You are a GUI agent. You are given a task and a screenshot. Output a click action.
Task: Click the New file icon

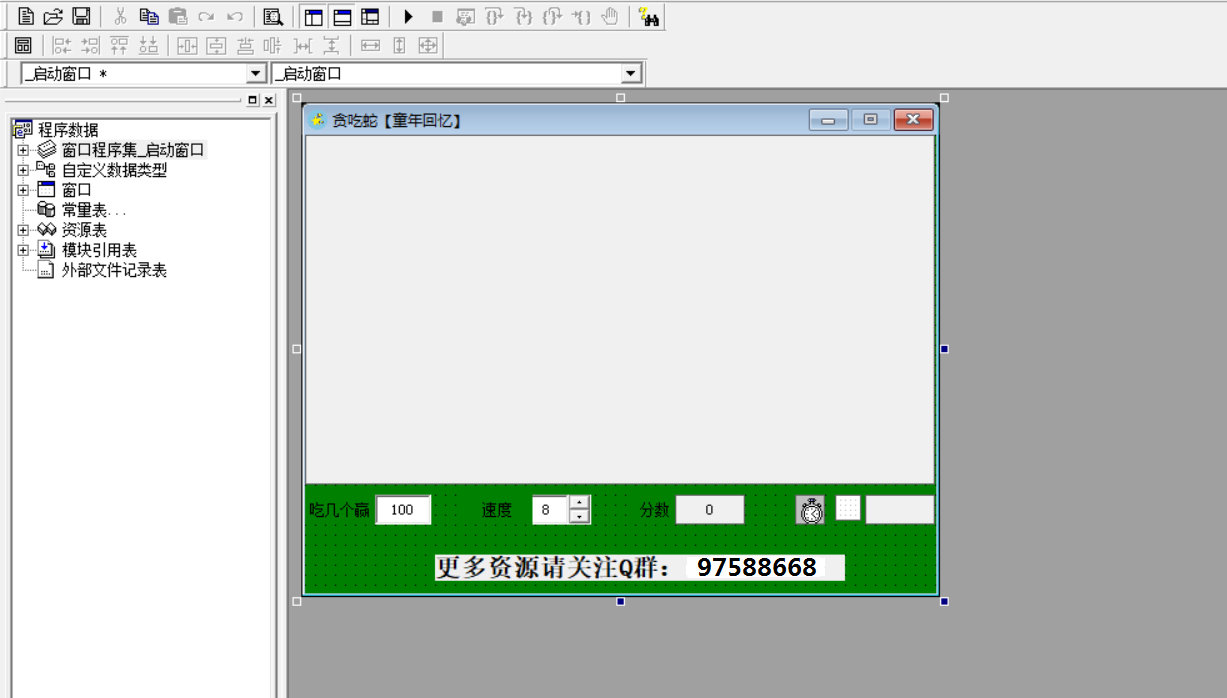click(26, 16)
